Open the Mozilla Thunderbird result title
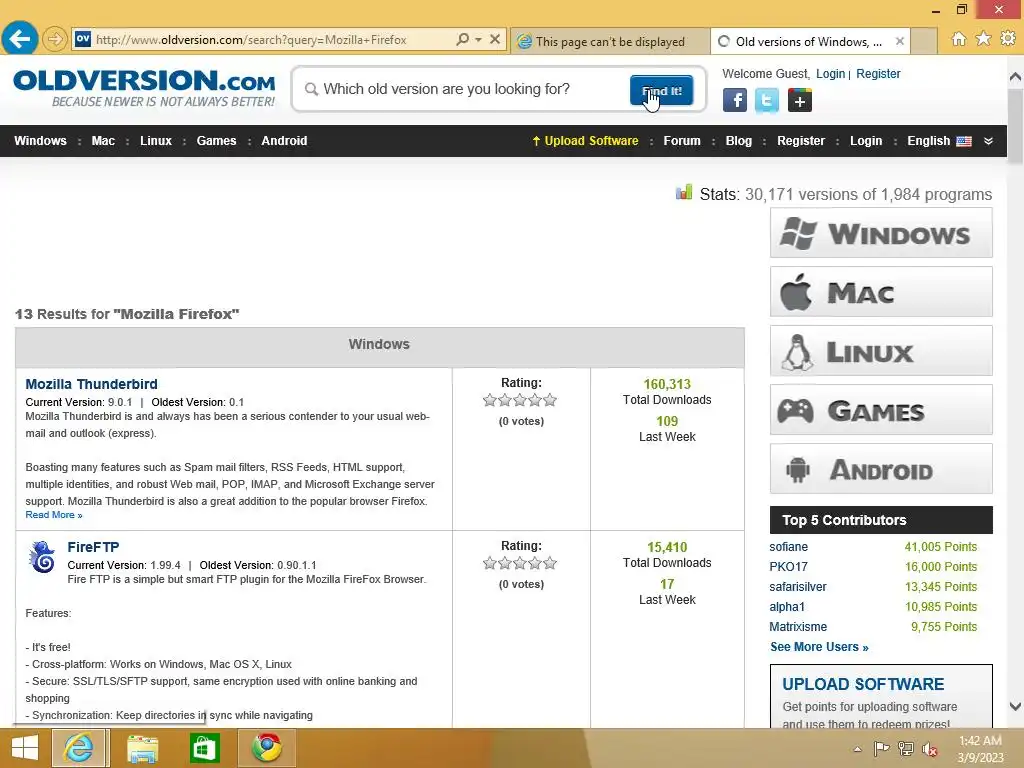1024x768 pixels. tap(91, 384)
